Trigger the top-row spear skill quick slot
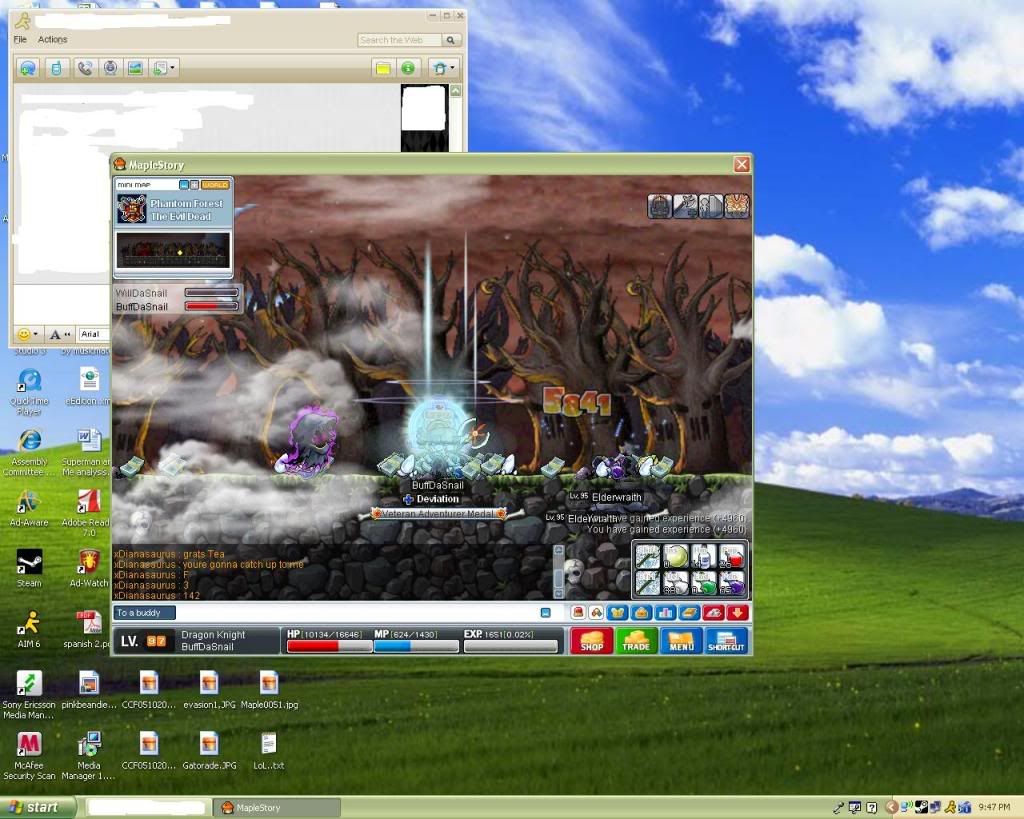This screenshot has height=819, width=1024. tap(648, 556)
